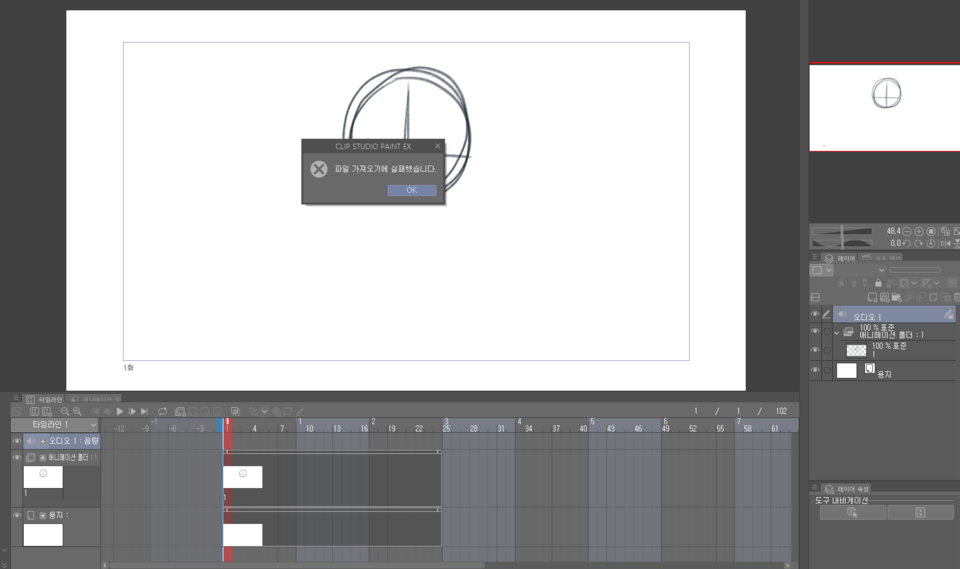Image resolution: width=960 pixels, height=569 pixels.
Task: Play the animation in the timeline
Action: 120,412
